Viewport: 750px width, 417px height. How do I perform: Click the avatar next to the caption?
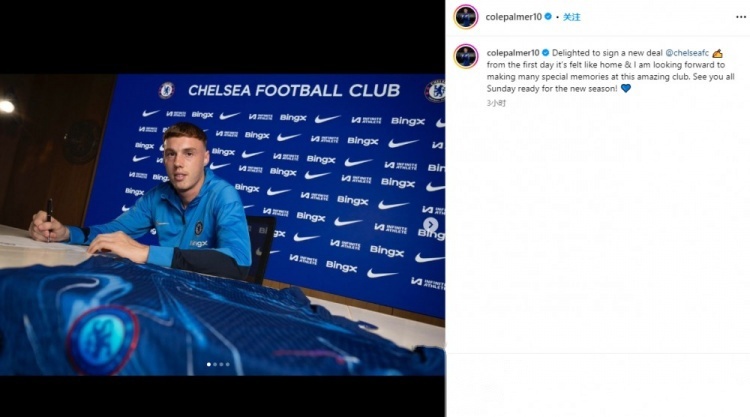(466, 56)
